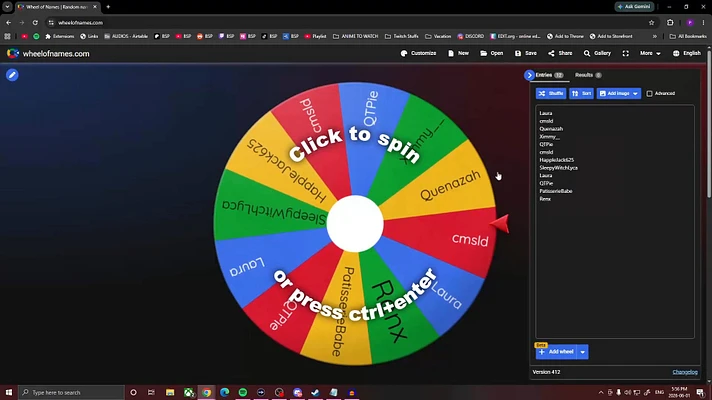Open the Playlist bookmark
This screenshot has width=712, height=400.
(x=316, y=36)
